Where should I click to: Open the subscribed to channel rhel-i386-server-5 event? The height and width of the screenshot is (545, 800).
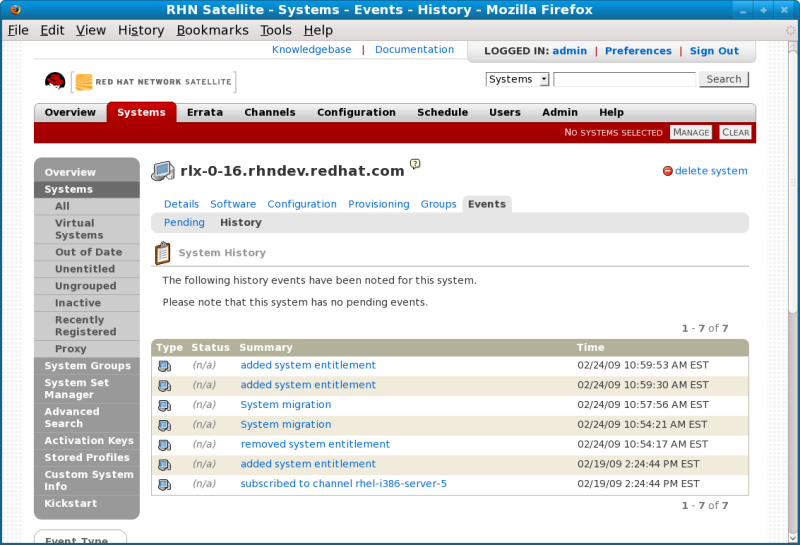(x=343, y=484)
